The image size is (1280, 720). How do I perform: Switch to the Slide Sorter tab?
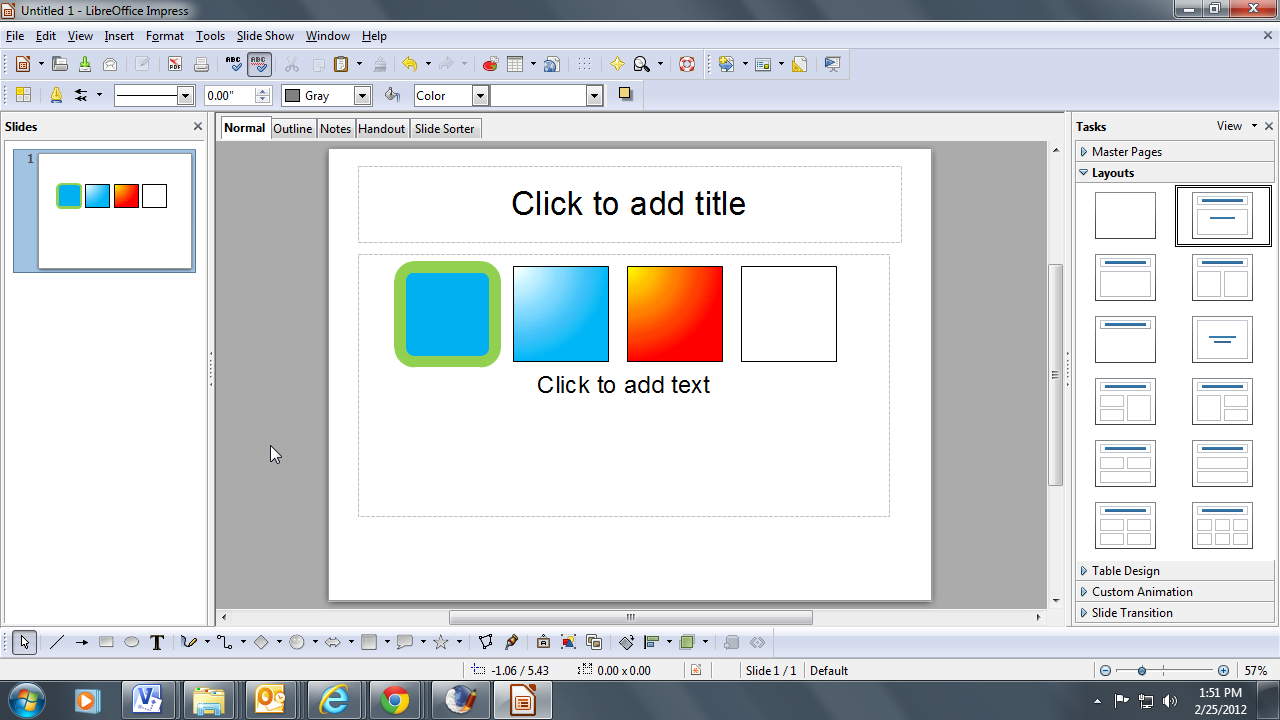coord(444,129)
